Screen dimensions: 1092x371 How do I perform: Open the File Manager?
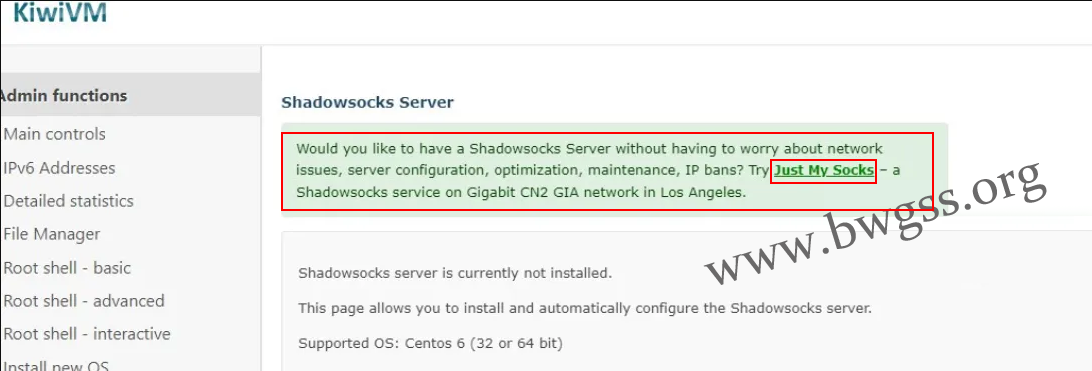click(52, 235)
